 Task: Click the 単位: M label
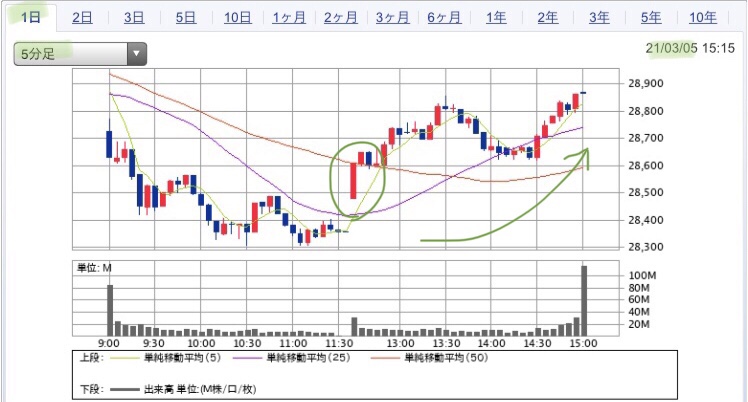point(94,268)
